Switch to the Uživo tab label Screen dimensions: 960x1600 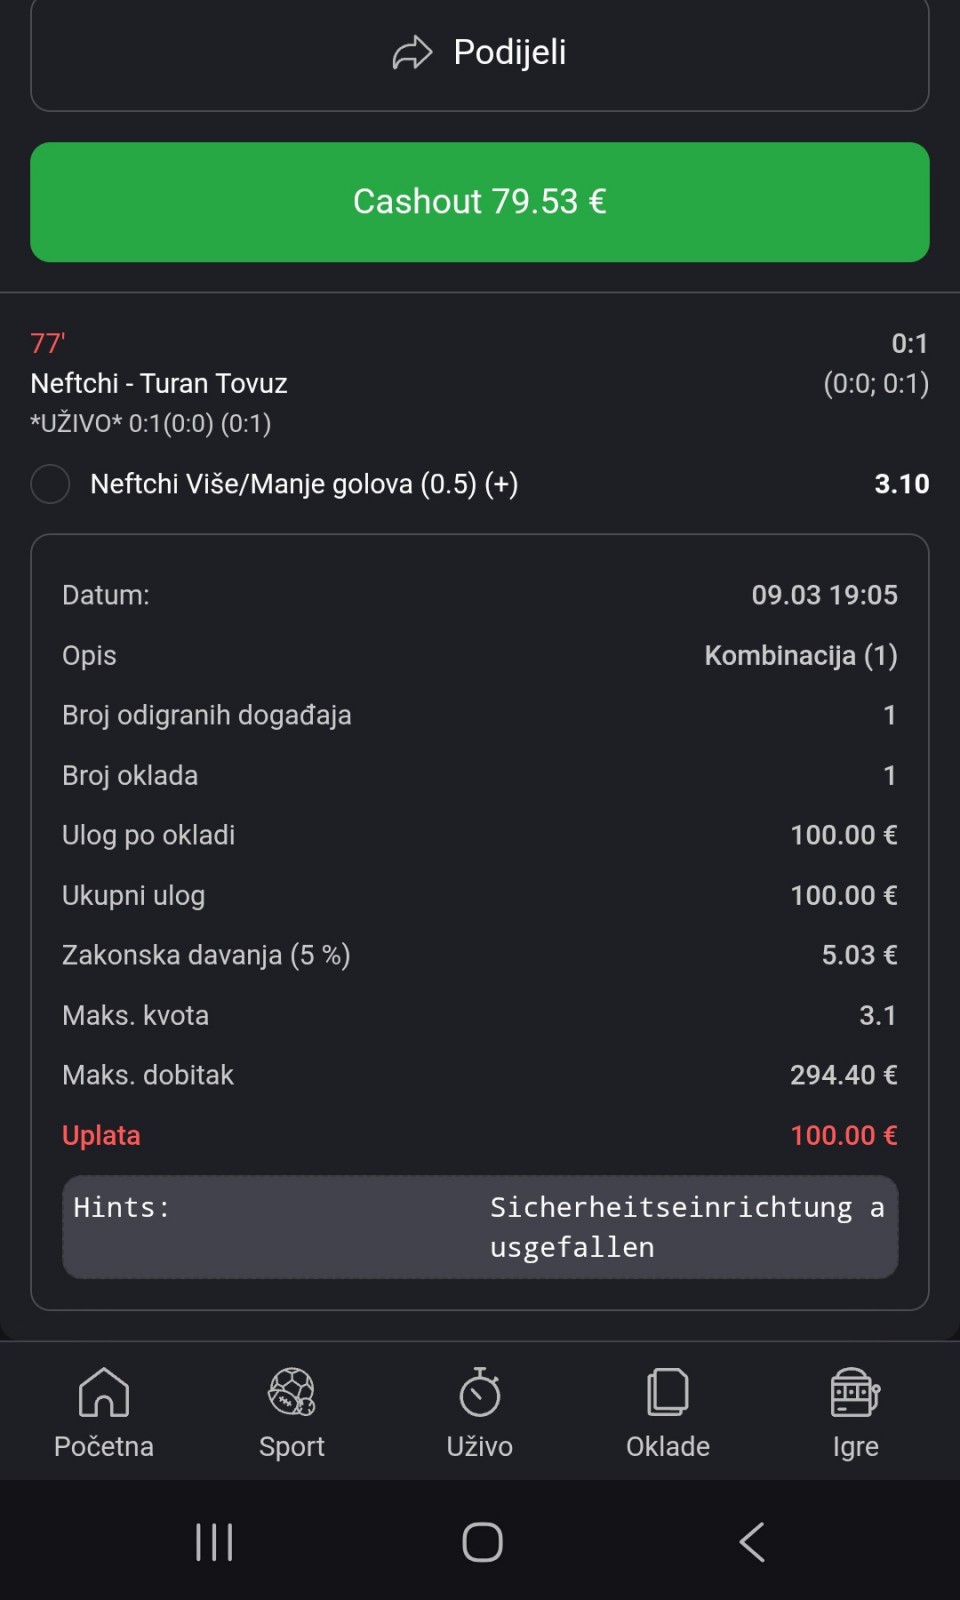480,1447
